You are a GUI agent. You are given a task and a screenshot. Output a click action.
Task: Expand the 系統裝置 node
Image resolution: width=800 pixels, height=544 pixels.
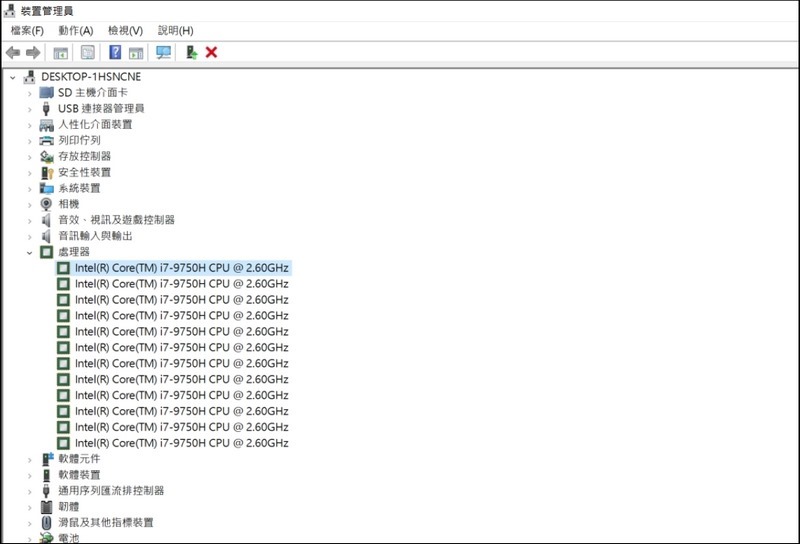click(29, 189)
